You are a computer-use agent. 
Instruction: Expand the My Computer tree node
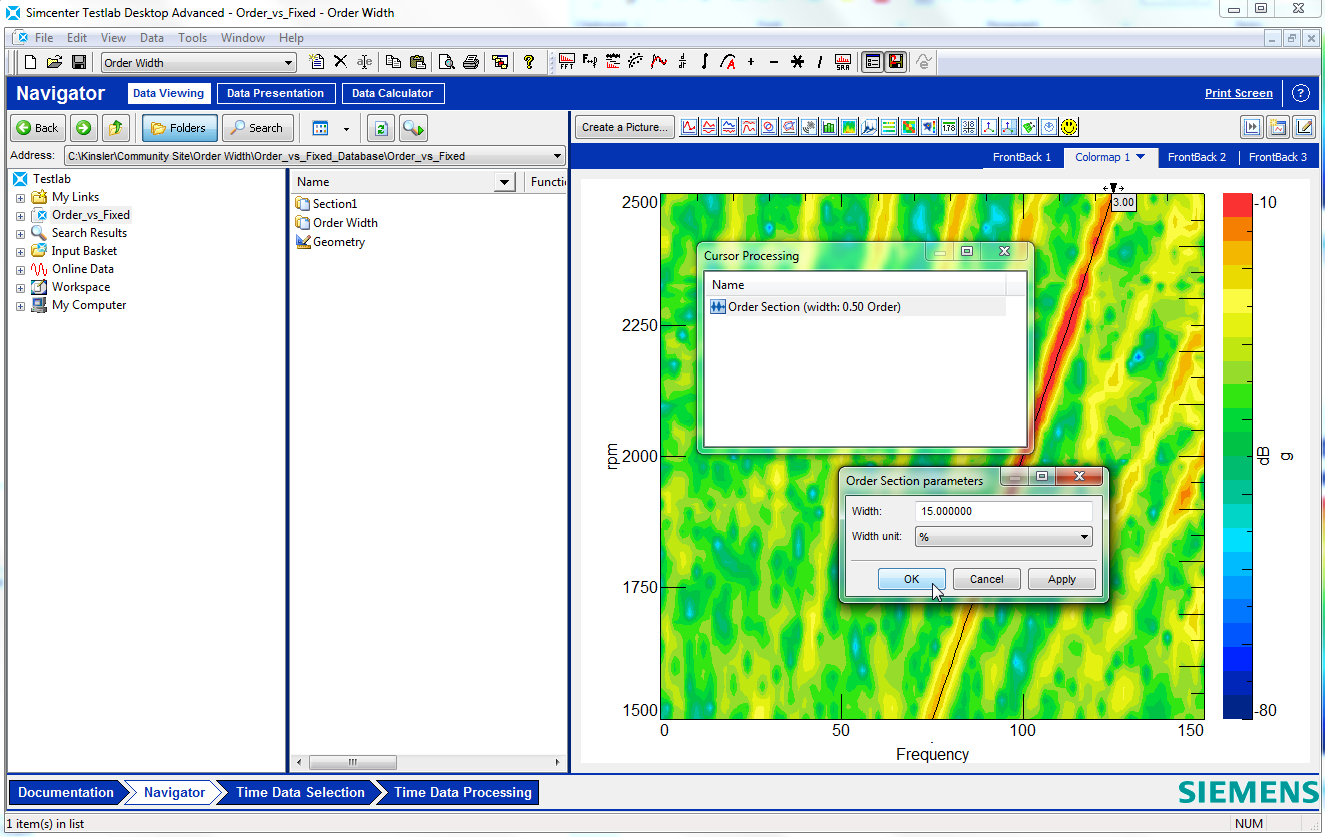point(20,306)
